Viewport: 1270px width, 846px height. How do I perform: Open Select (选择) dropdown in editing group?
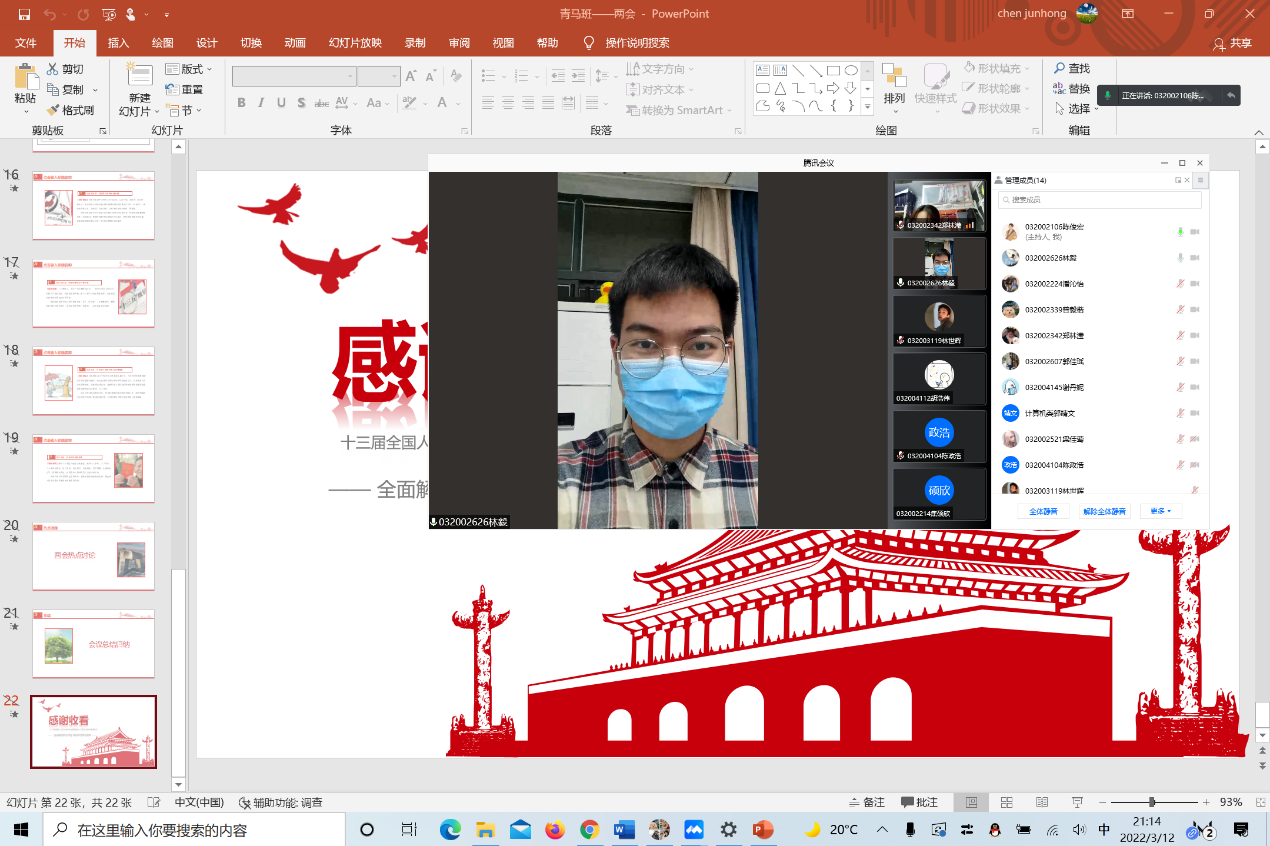[x=1076, y=108]
